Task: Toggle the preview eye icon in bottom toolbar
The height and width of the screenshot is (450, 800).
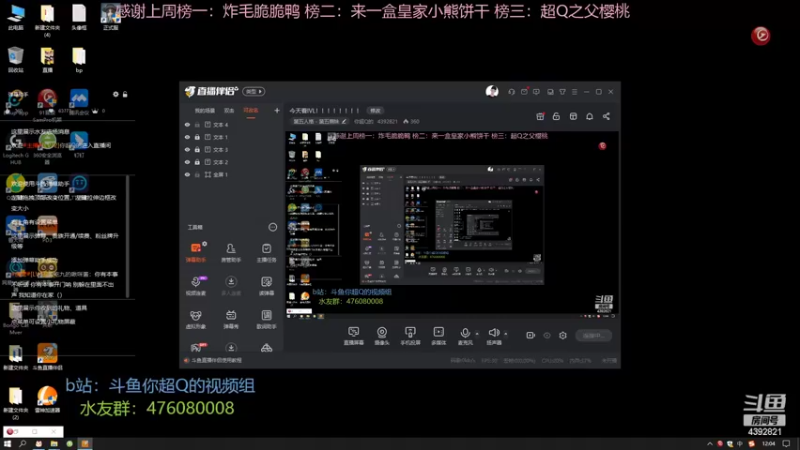Action: tap(547, 335)
